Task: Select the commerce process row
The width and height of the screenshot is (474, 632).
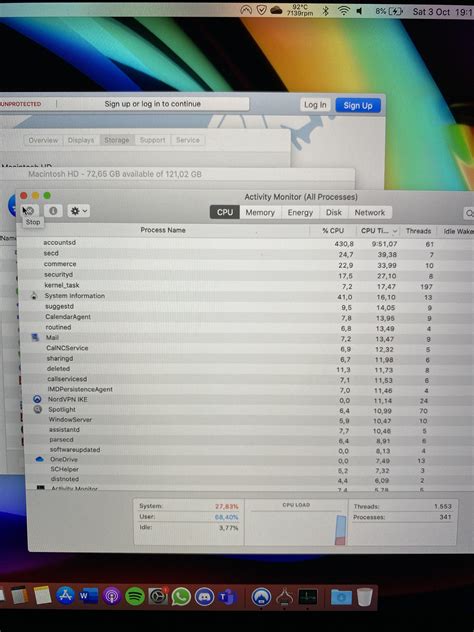Action: 246,264
